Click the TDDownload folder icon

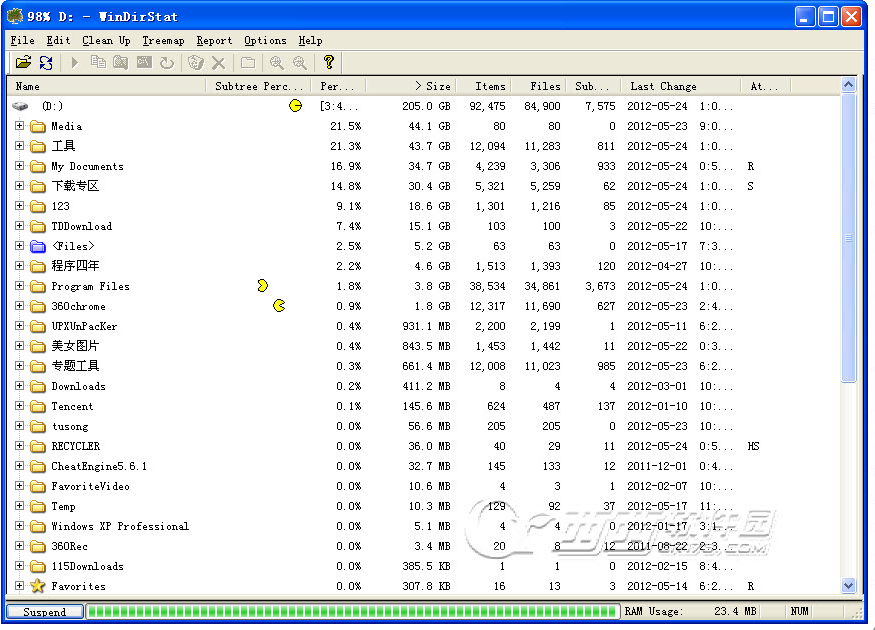[x=38, y=226]
